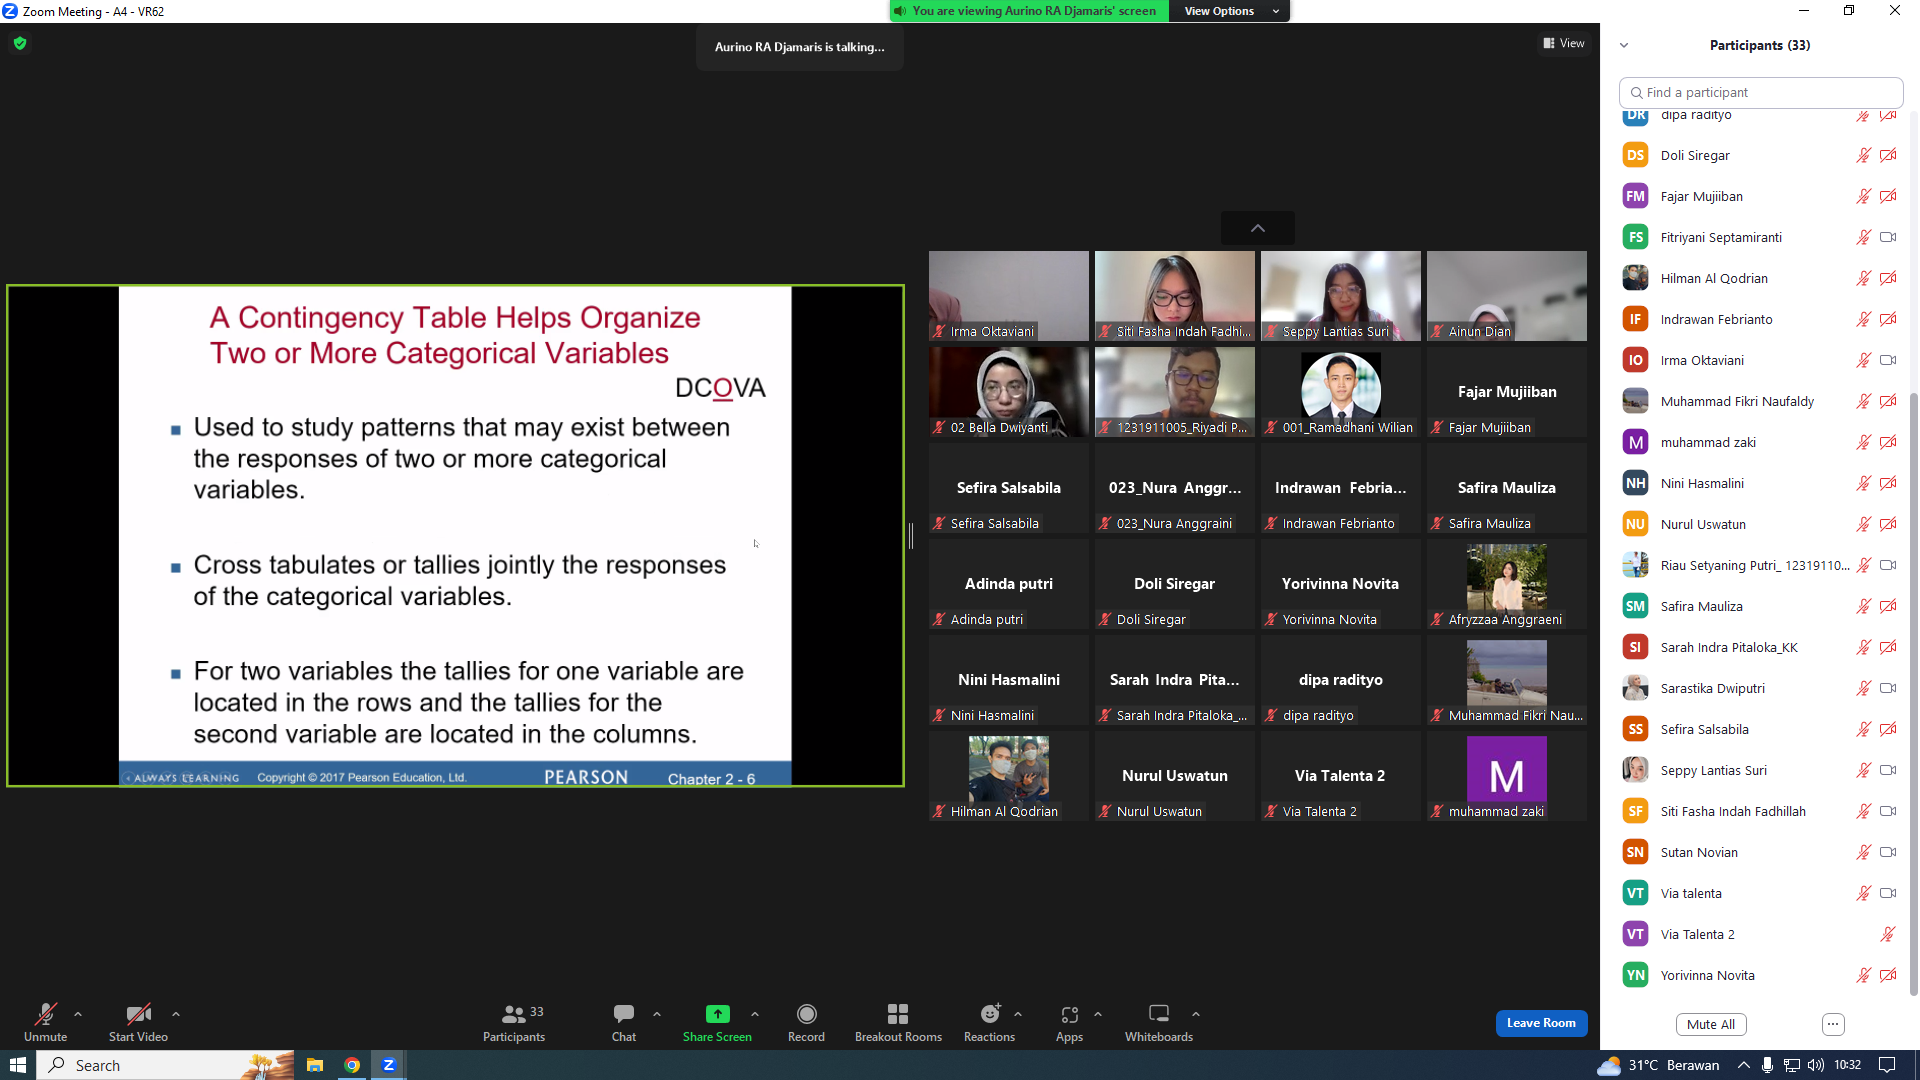Show hidden icons in the system tray
This screenshot has width=1920, height=1080.
(x=1743, y=1065)
